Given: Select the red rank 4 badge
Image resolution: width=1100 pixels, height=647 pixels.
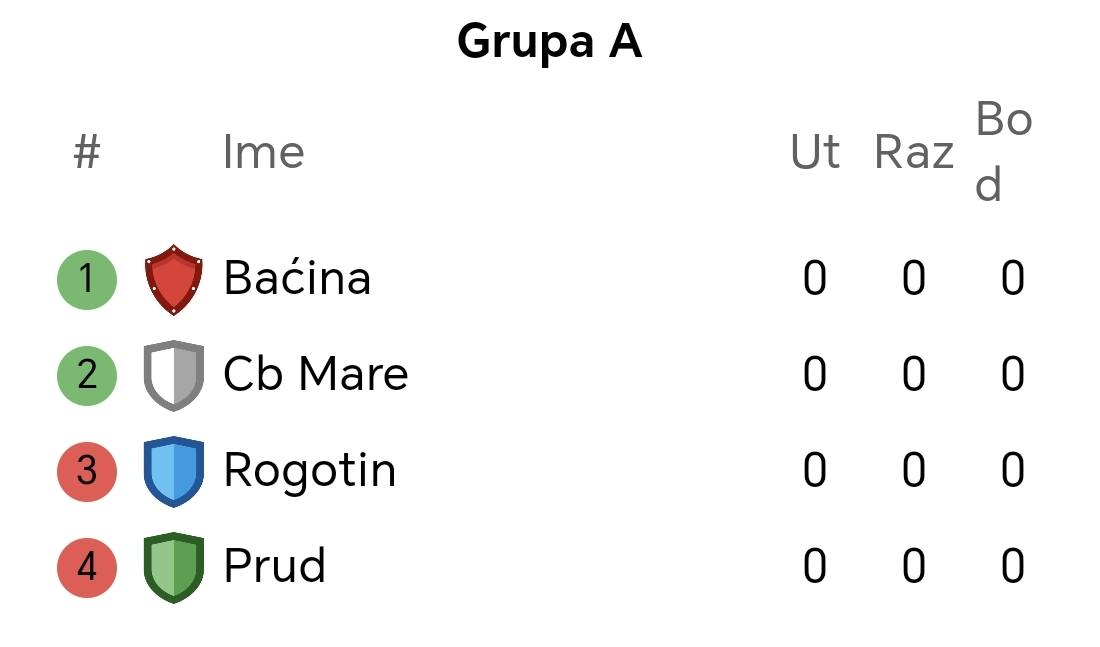Looking at the screenshot, I should [87, 568].
